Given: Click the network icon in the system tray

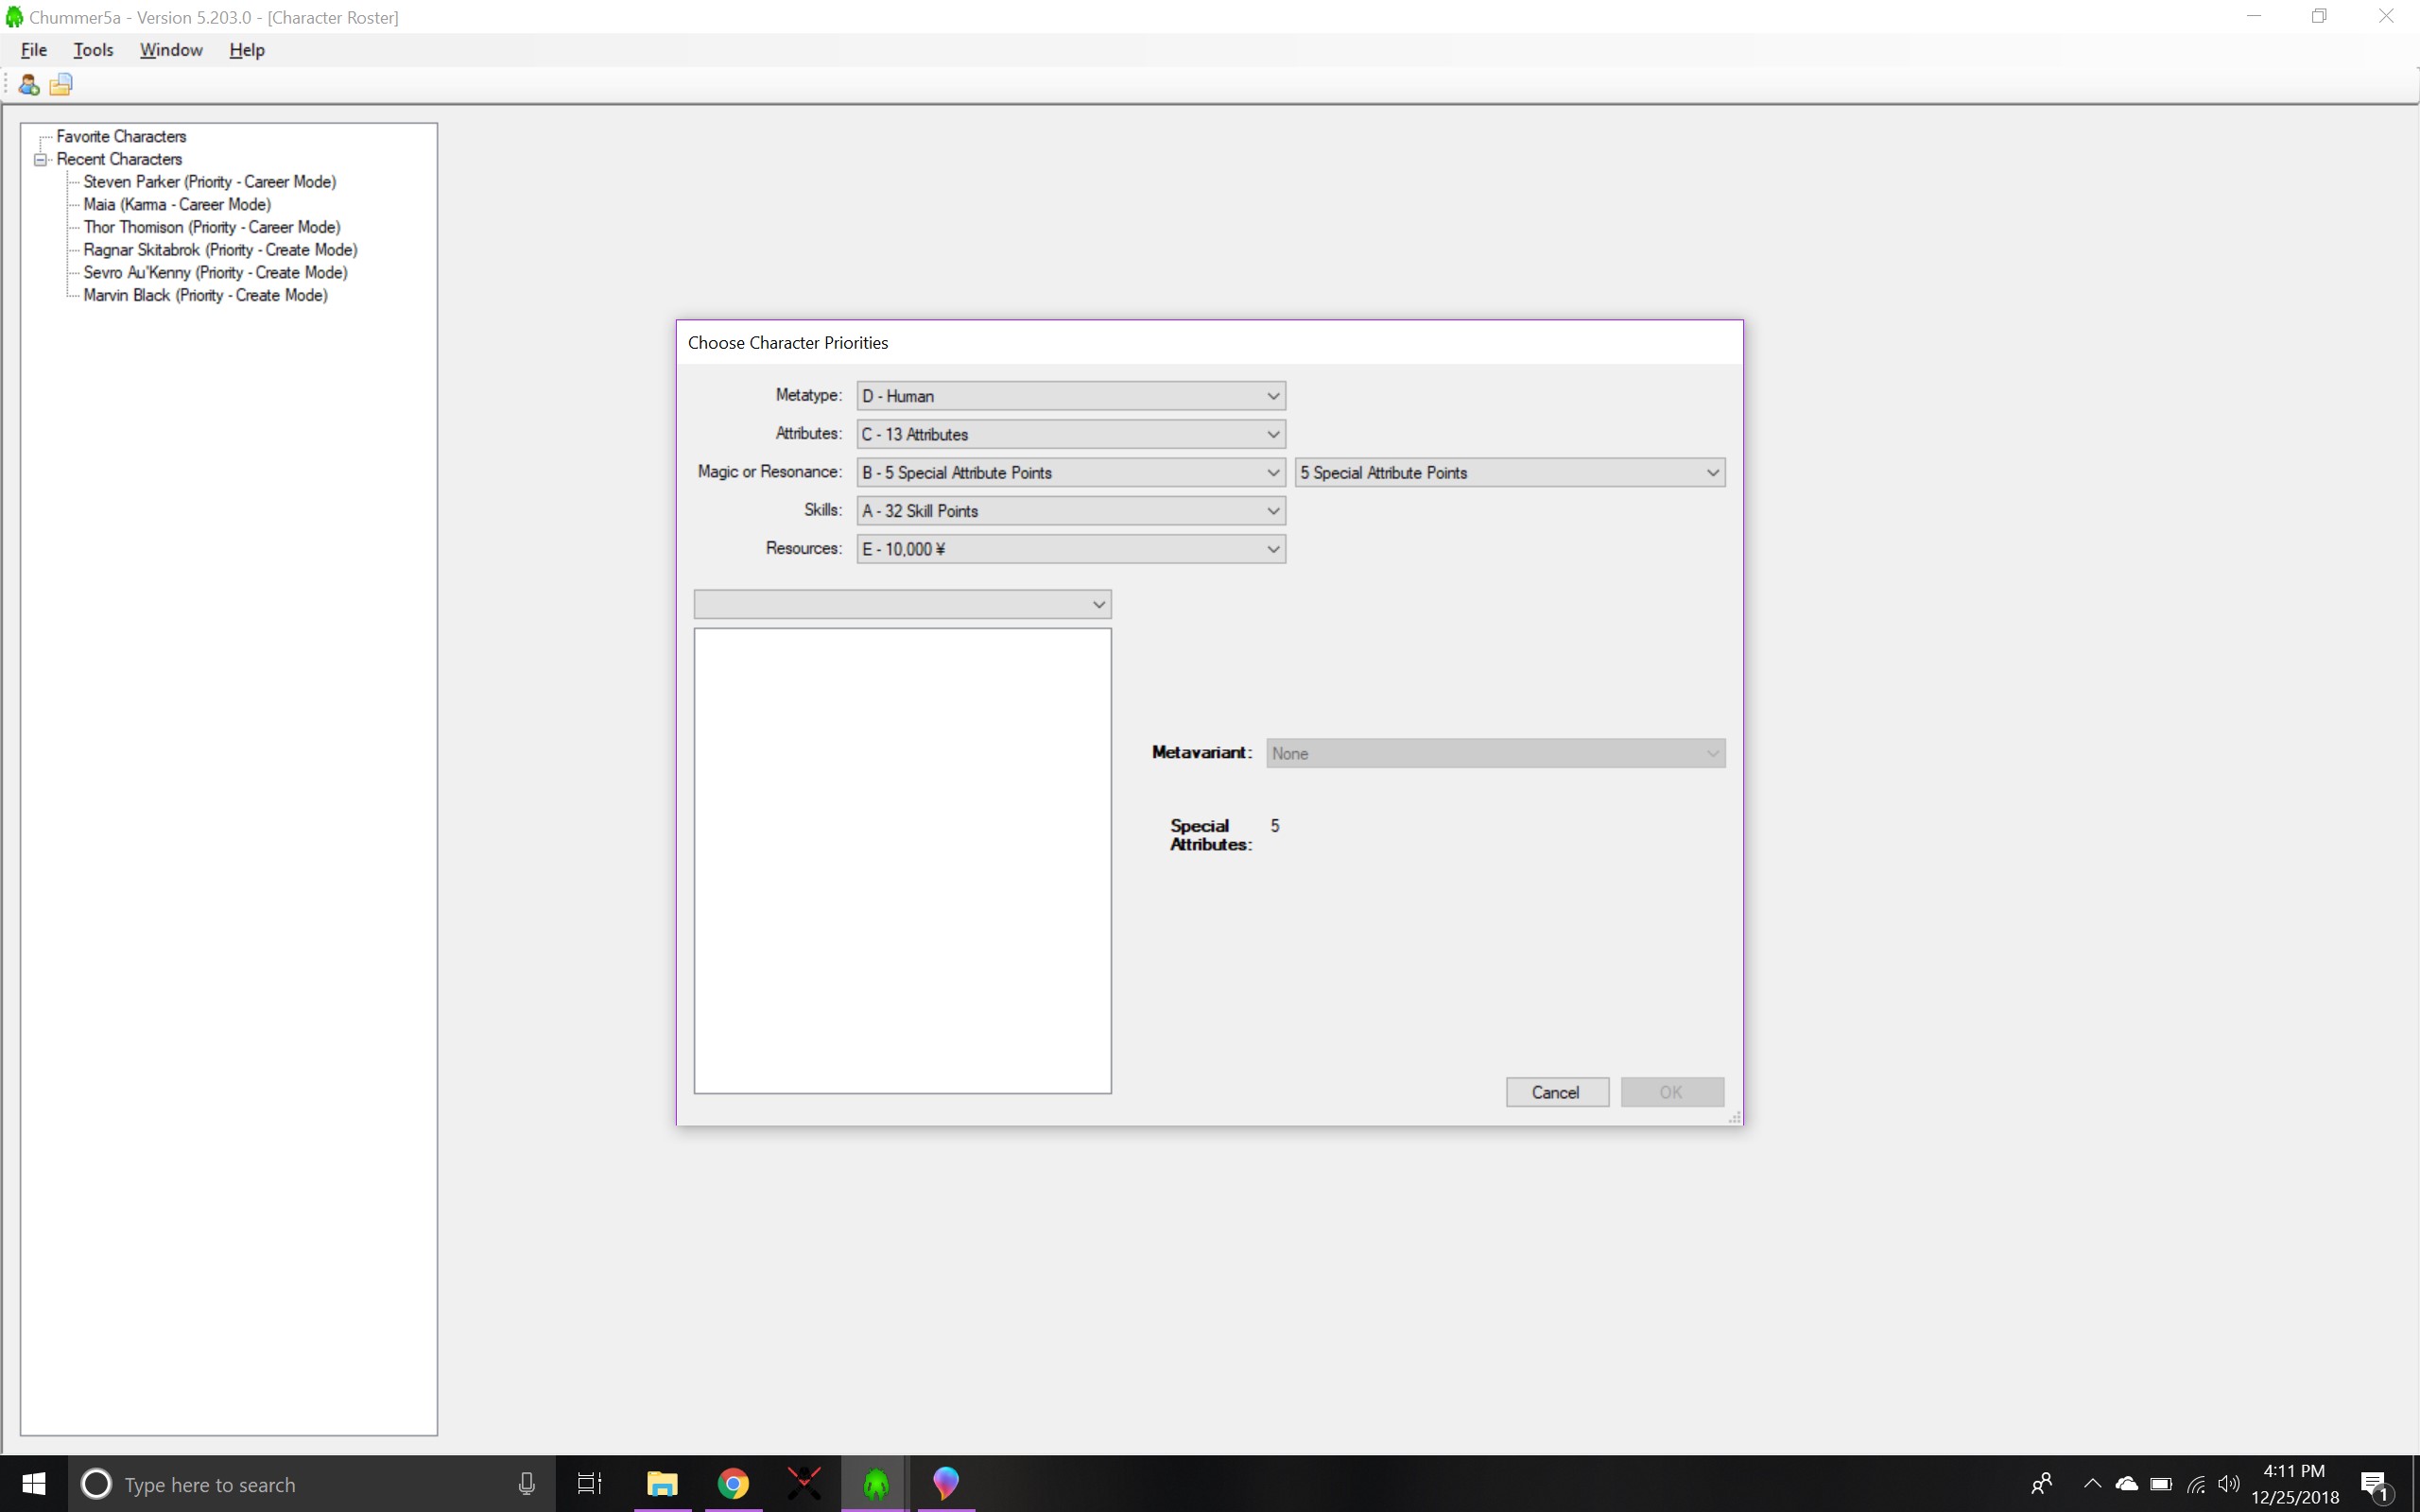Looking at the screenshot, I should point(2196,1484).
